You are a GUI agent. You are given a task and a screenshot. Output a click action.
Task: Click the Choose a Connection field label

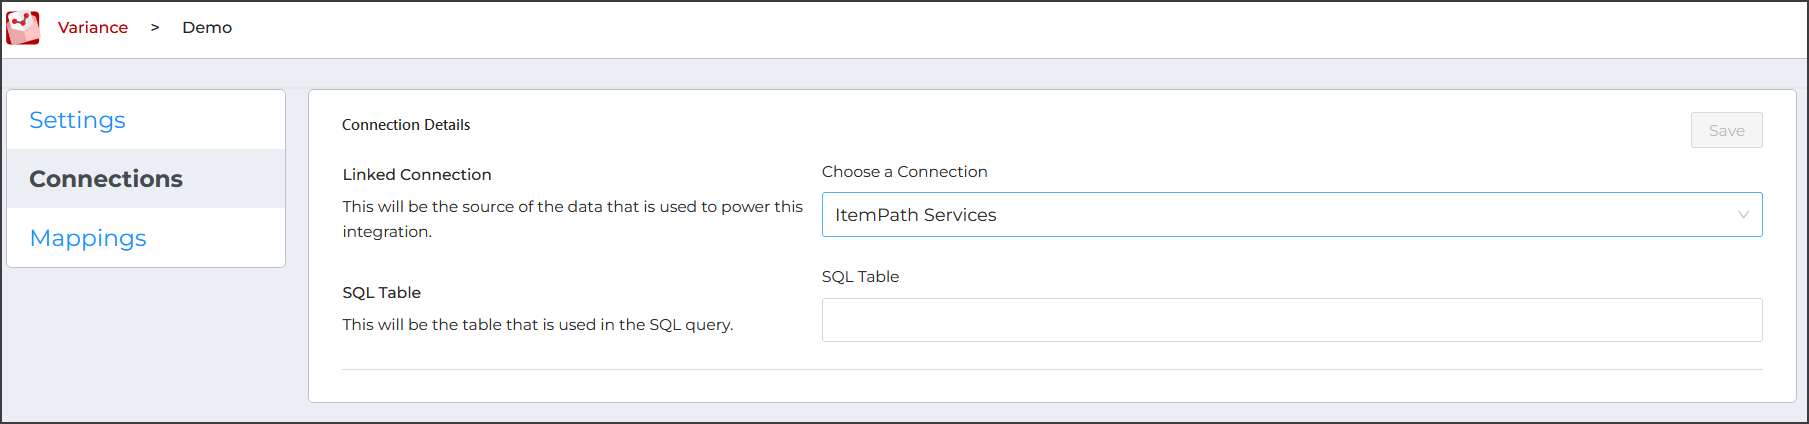(904, 172)
